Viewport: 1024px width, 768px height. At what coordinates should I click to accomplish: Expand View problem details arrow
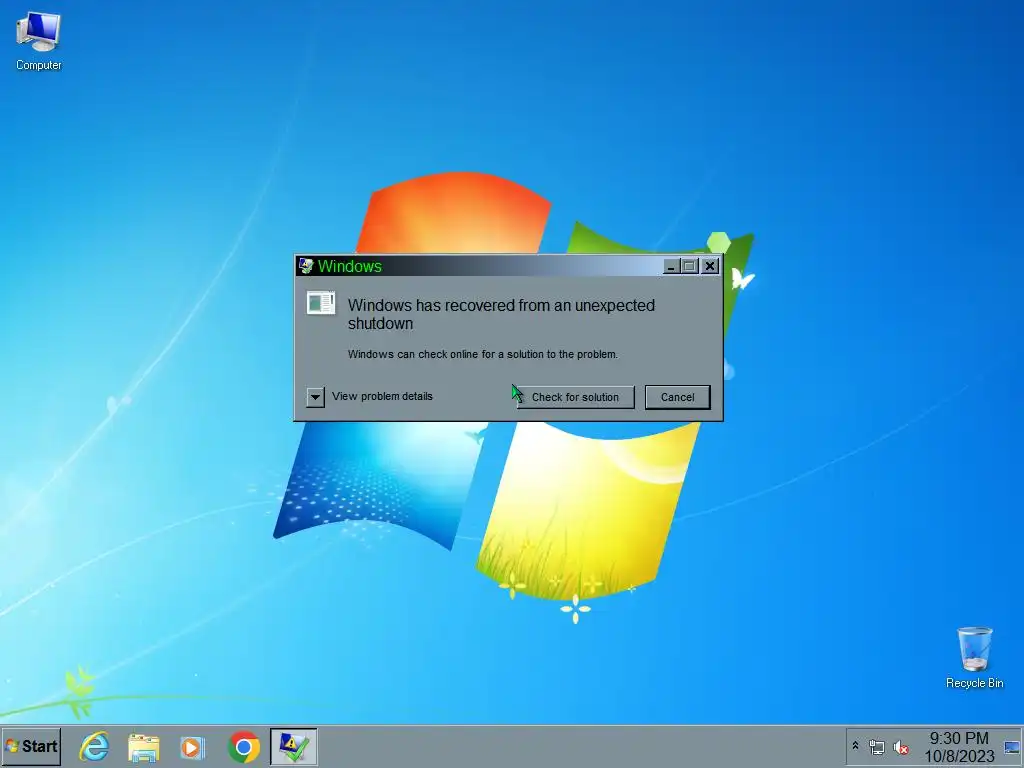coord(315,396)
